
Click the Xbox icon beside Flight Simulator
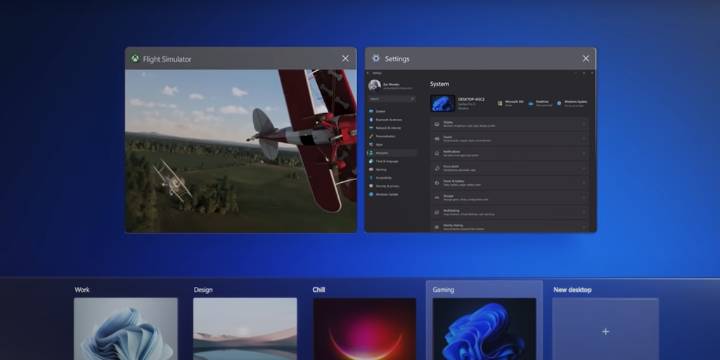[x=135, y=59]
